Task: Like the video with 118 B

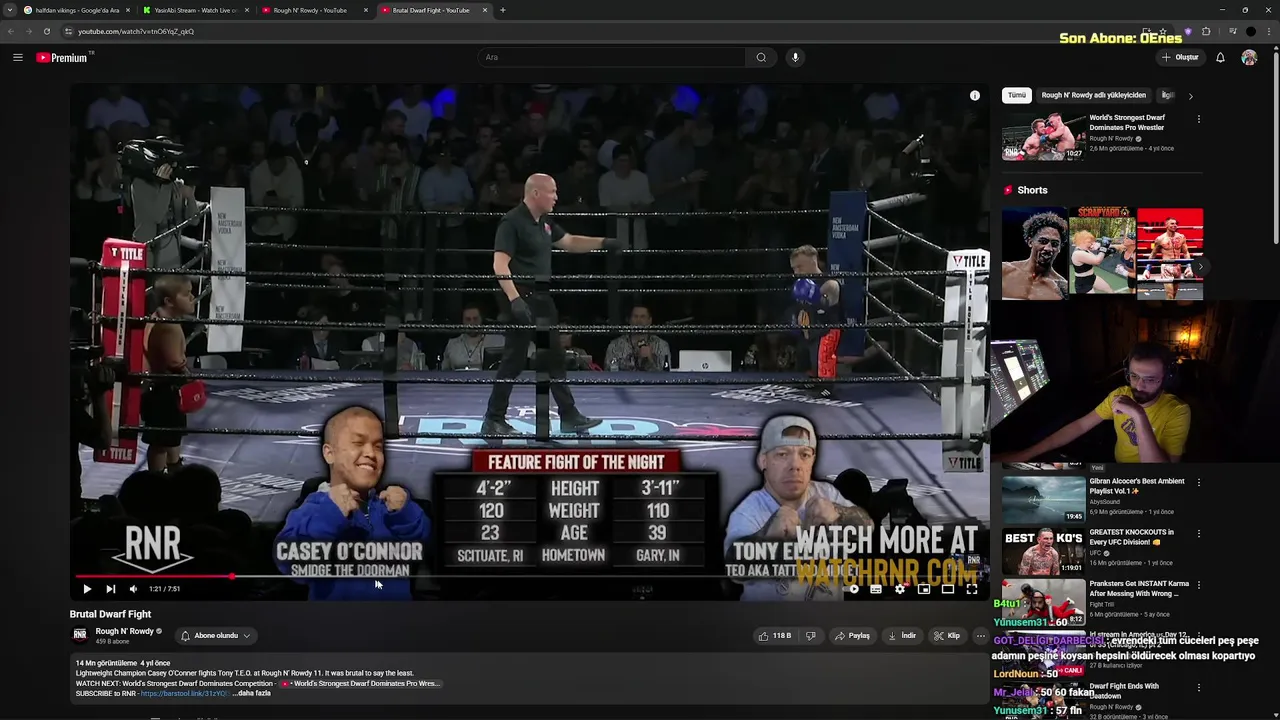Action: point(775,635)
